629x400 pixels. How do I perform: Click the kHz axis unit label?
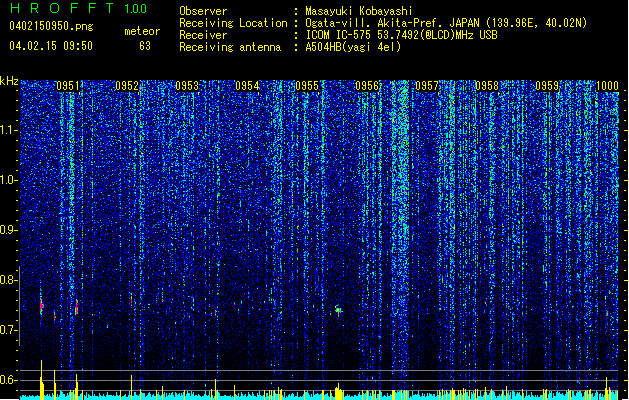[x=9, y=81]
